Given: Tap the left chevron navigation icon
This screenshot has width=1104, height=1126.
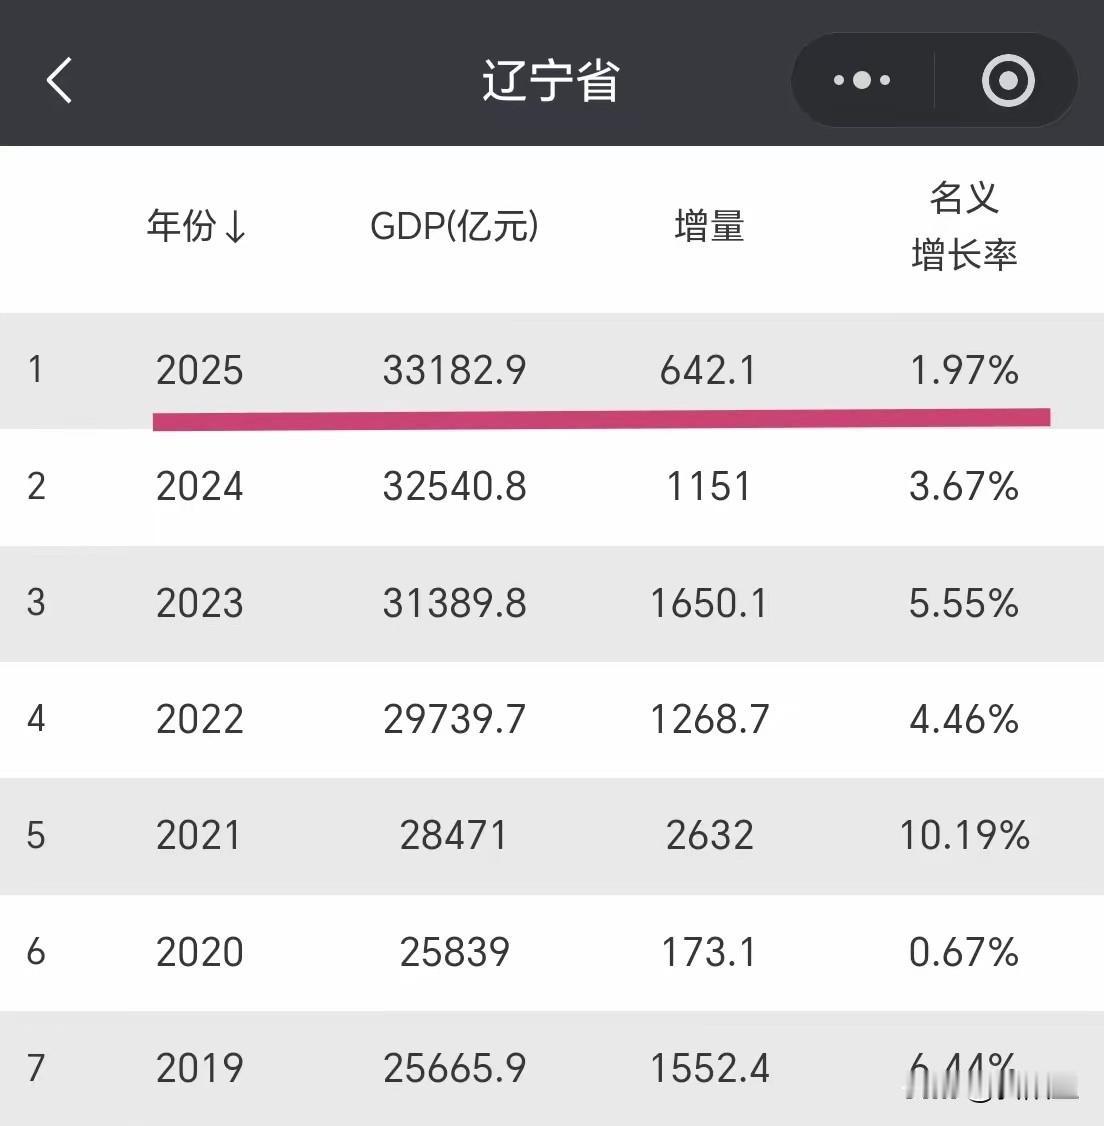Looking at the screenshot, I should point(60,80).
